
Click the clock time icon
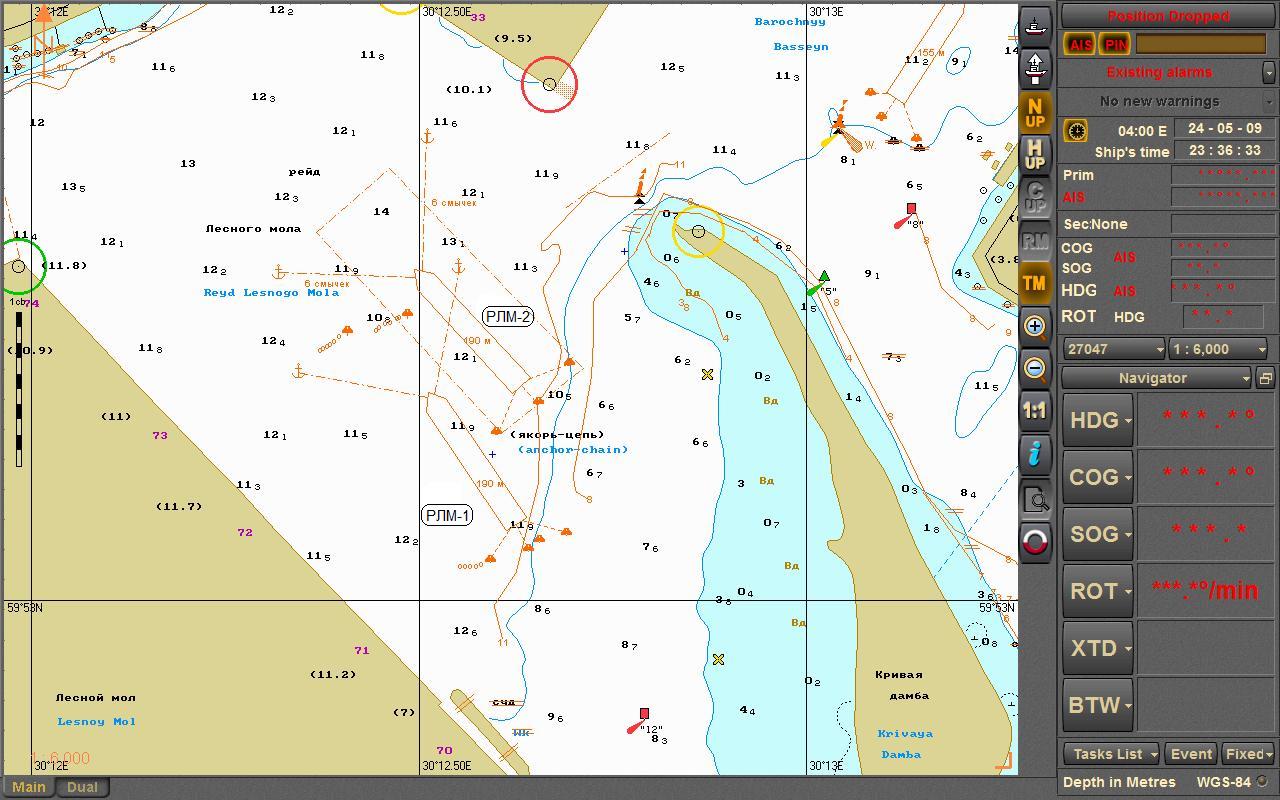pyautogui.click(x=1075, y=131)
